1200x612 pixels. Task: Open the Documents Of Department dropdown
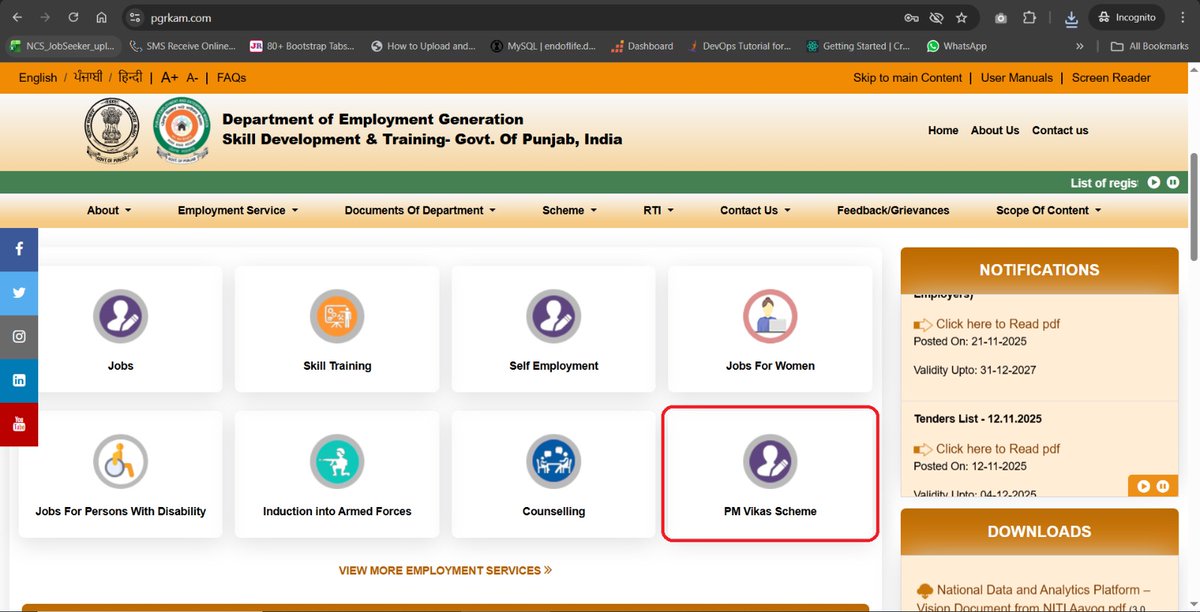419,210
